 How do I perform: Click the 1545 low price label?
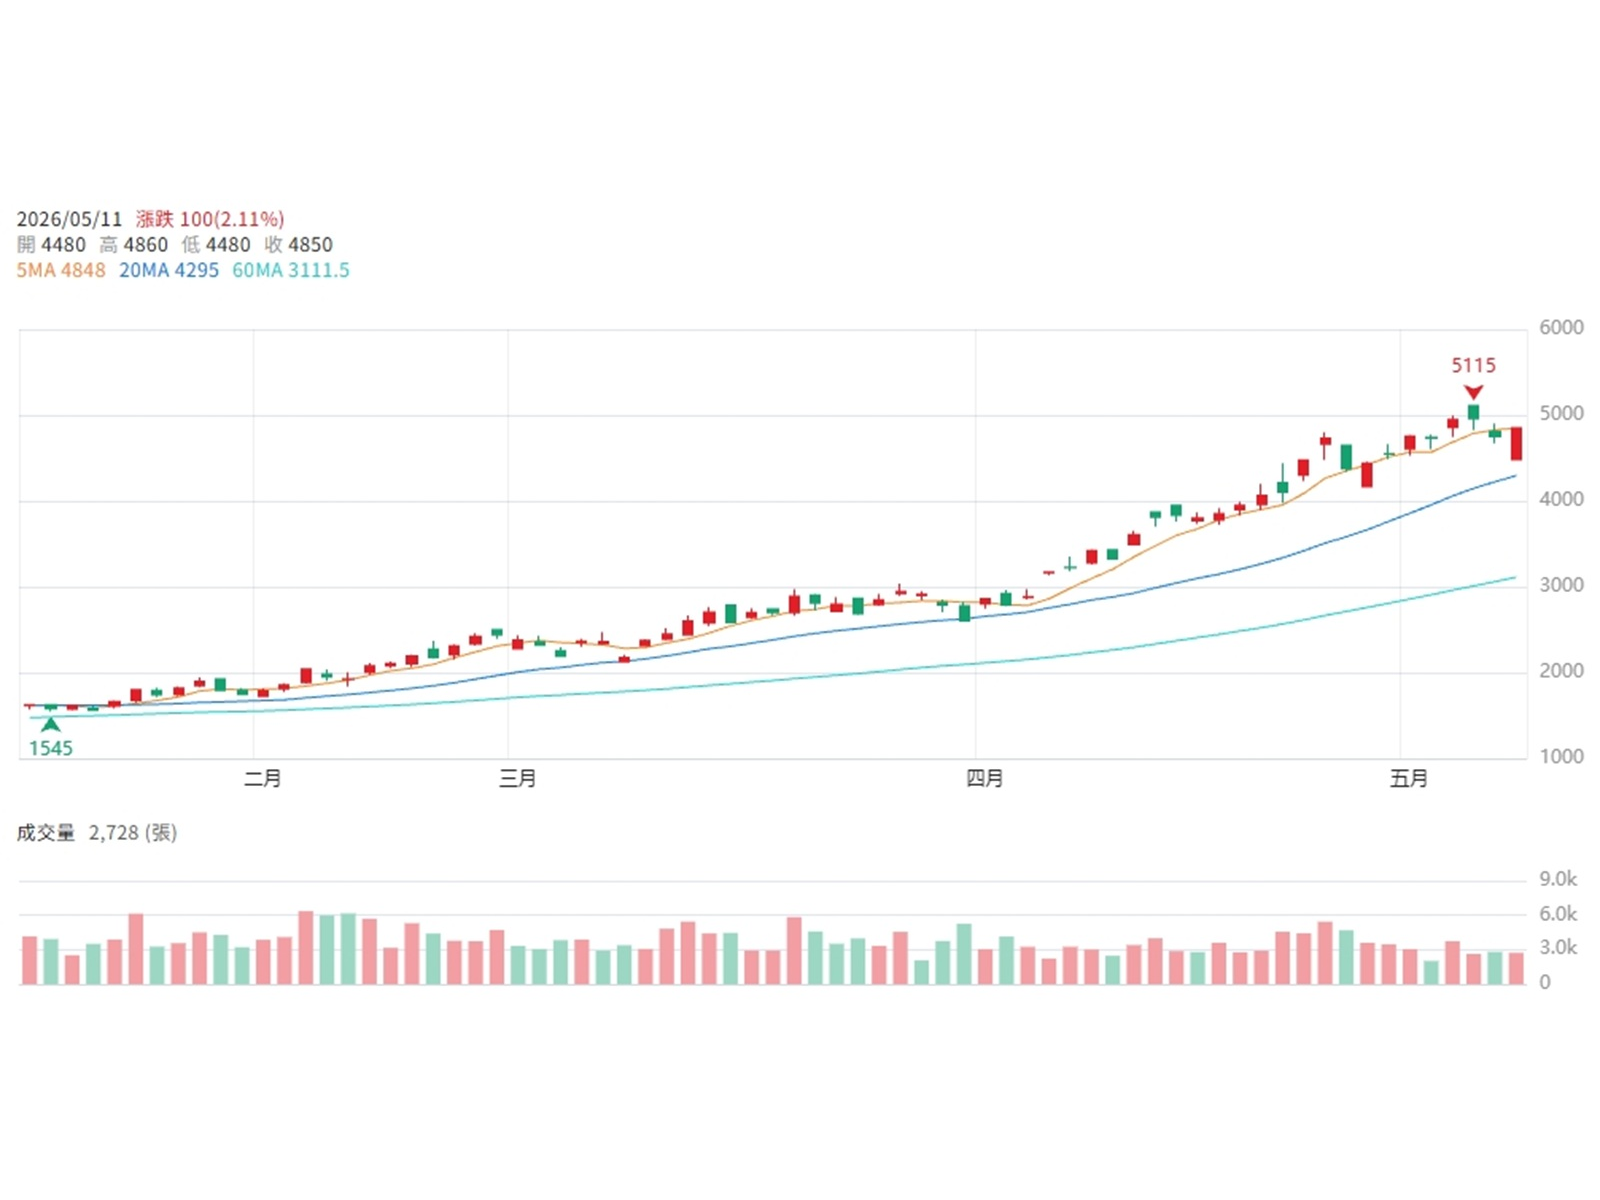coord(51,748)
